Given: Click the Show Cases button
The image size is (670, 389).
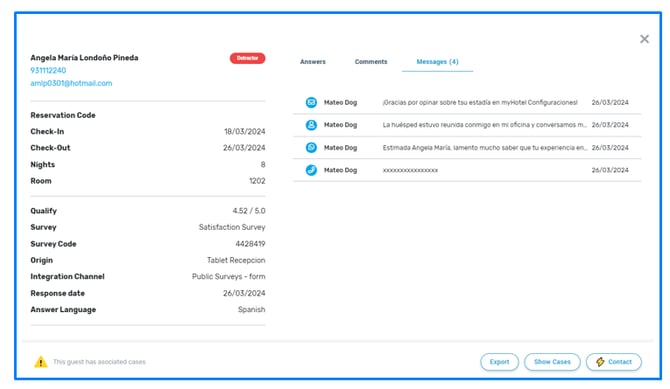Looking at the screenshot, I should [x=552, y=362].
